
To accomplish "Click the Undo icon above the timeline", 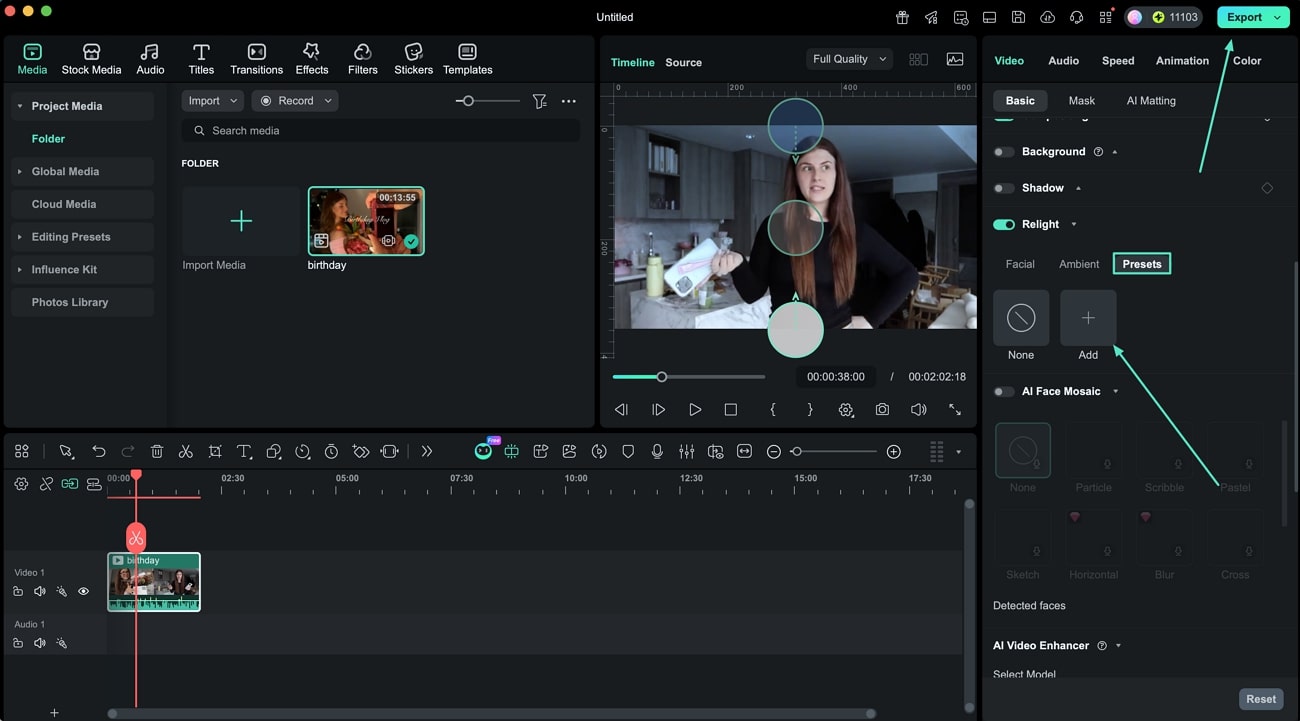I will 99,451.
